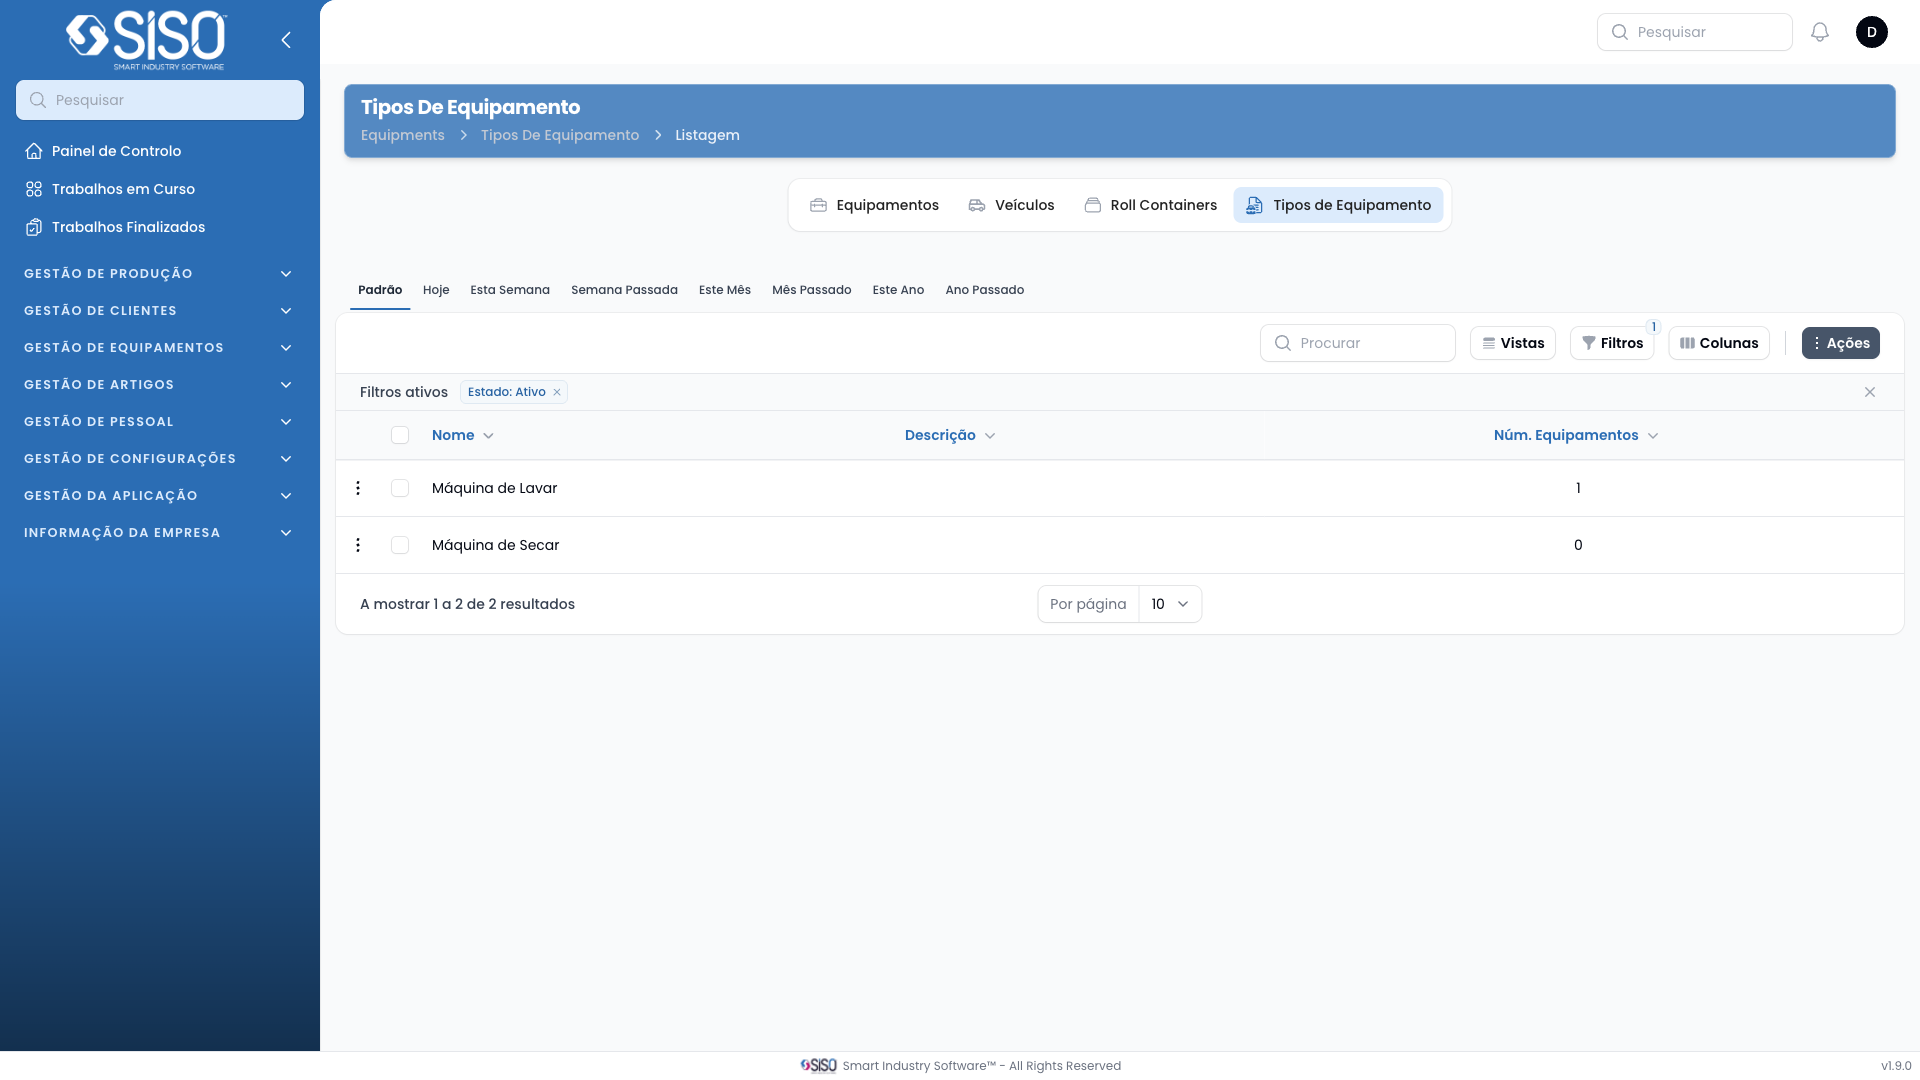Toggle the select-all rows checkbox

click(x=400, y=435)
